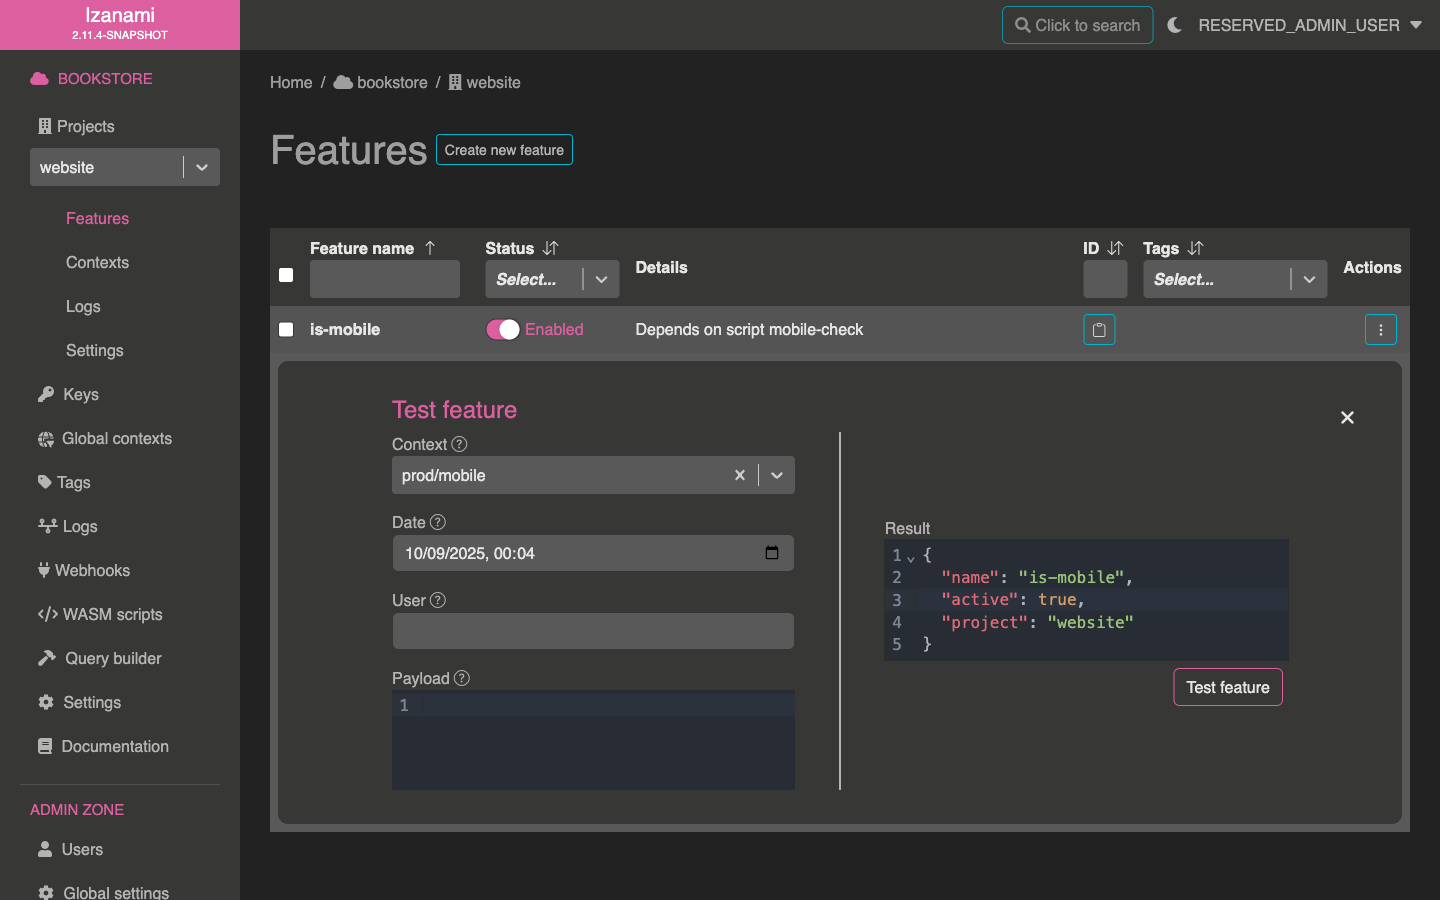Go to Contexts in the sidebar
Screen dimensions: 1440x900
coord(97,262)
